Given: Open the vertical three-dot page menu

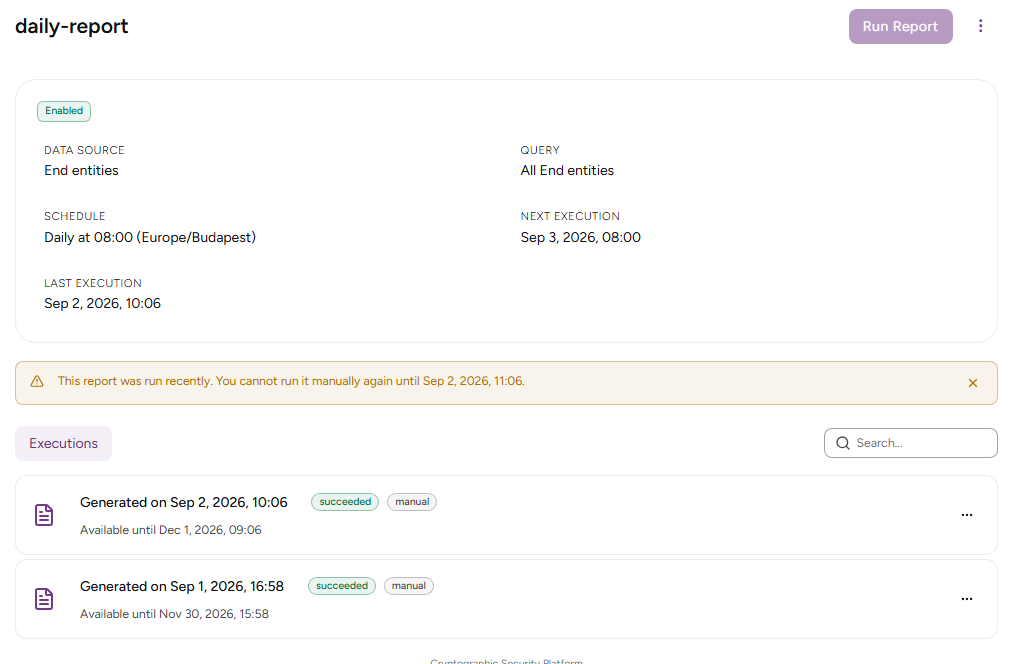Looking at the screenshot, I should 980,26.
